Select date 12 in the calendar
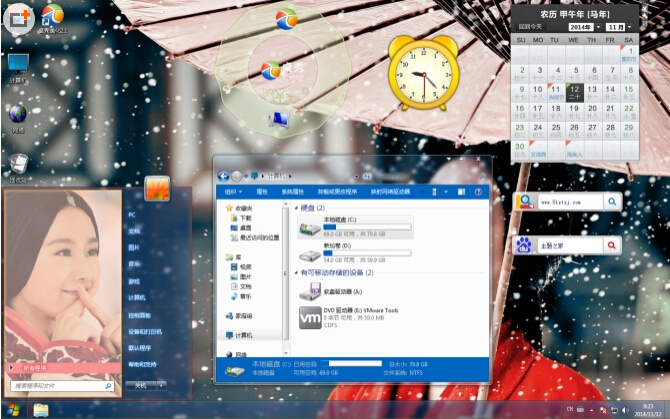 [574, 93]
